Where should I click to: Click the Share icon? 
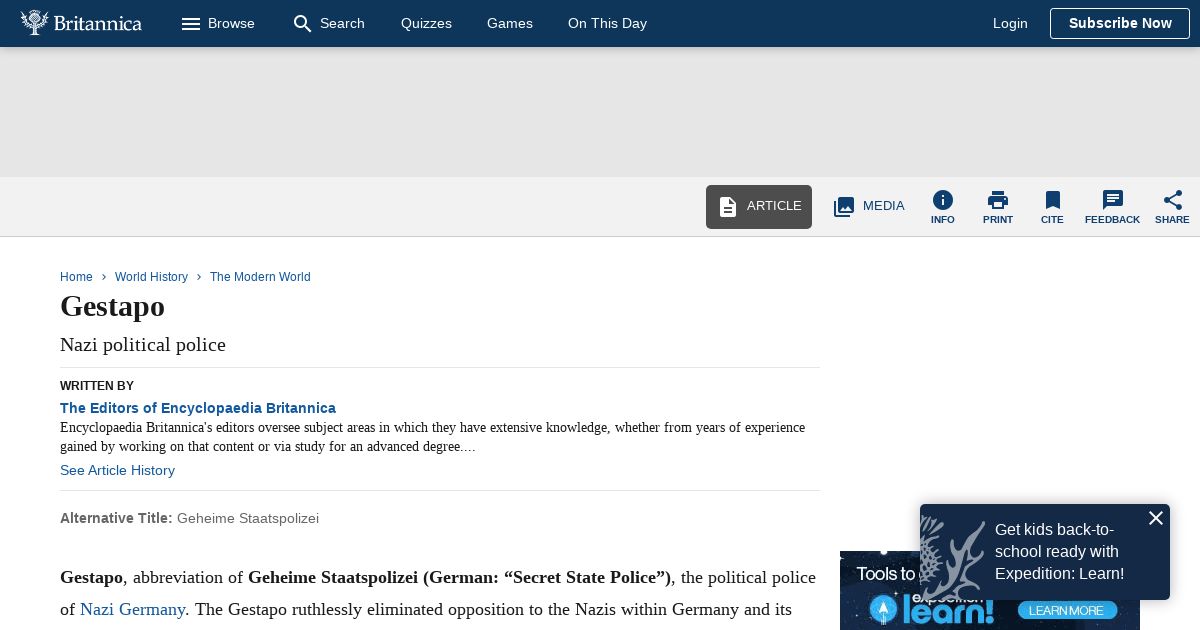click(1173, 200)
